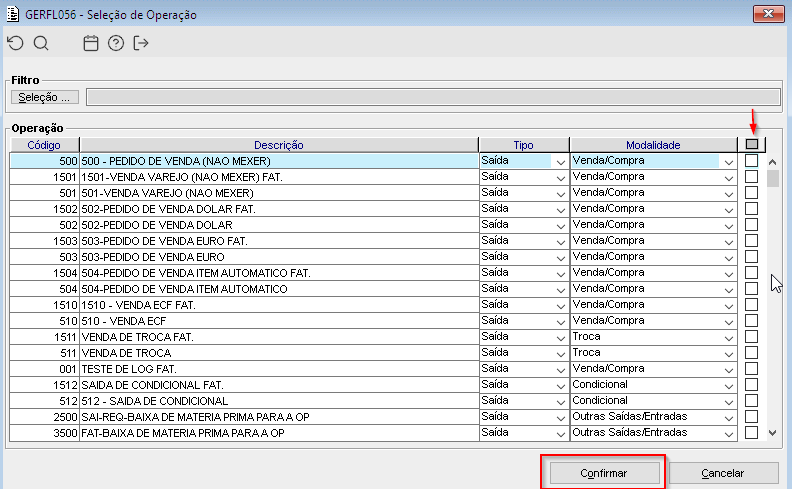
Task: Check the box for 500 - PEDIDO DE VENDA (NAO MEXER)
Action: (x=752, y=161)
